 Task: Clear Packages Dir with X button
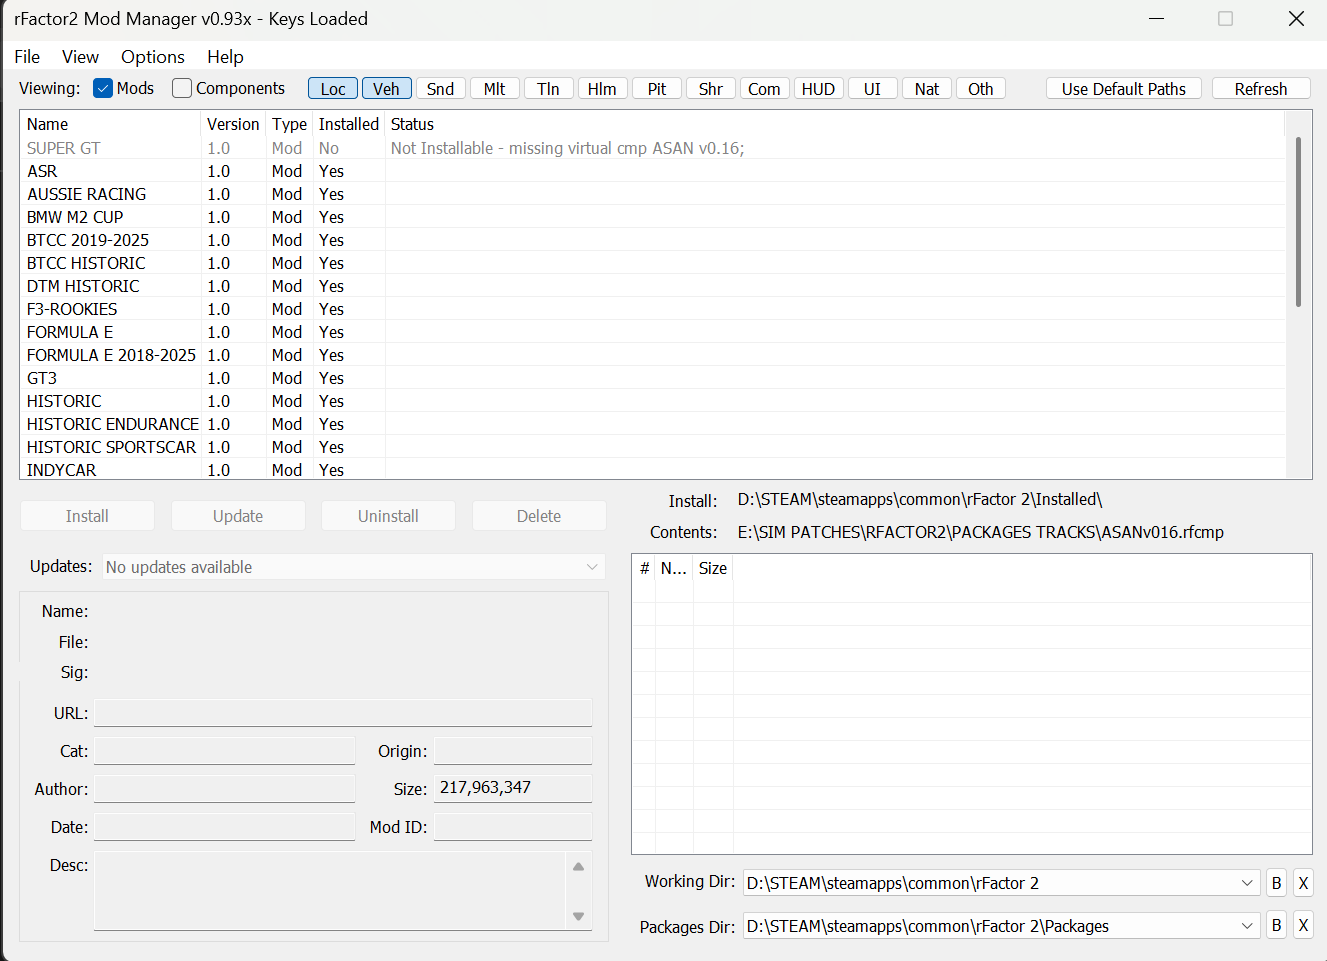(x=1303, y=926)
